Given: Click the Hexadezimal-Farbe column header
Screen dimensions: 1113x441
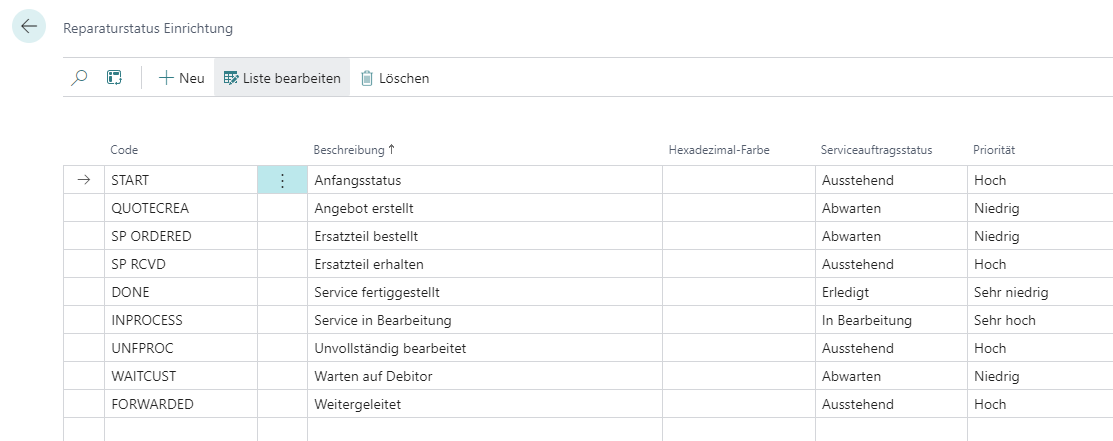Looking at the screenshot, I should (719, 150).
